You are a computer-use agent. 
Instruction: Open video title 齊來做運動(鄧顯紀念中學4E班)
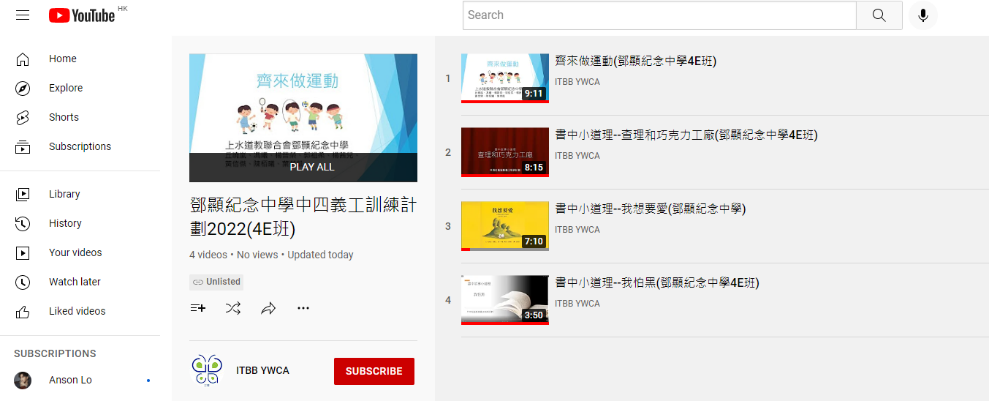(x=635, y=61)
